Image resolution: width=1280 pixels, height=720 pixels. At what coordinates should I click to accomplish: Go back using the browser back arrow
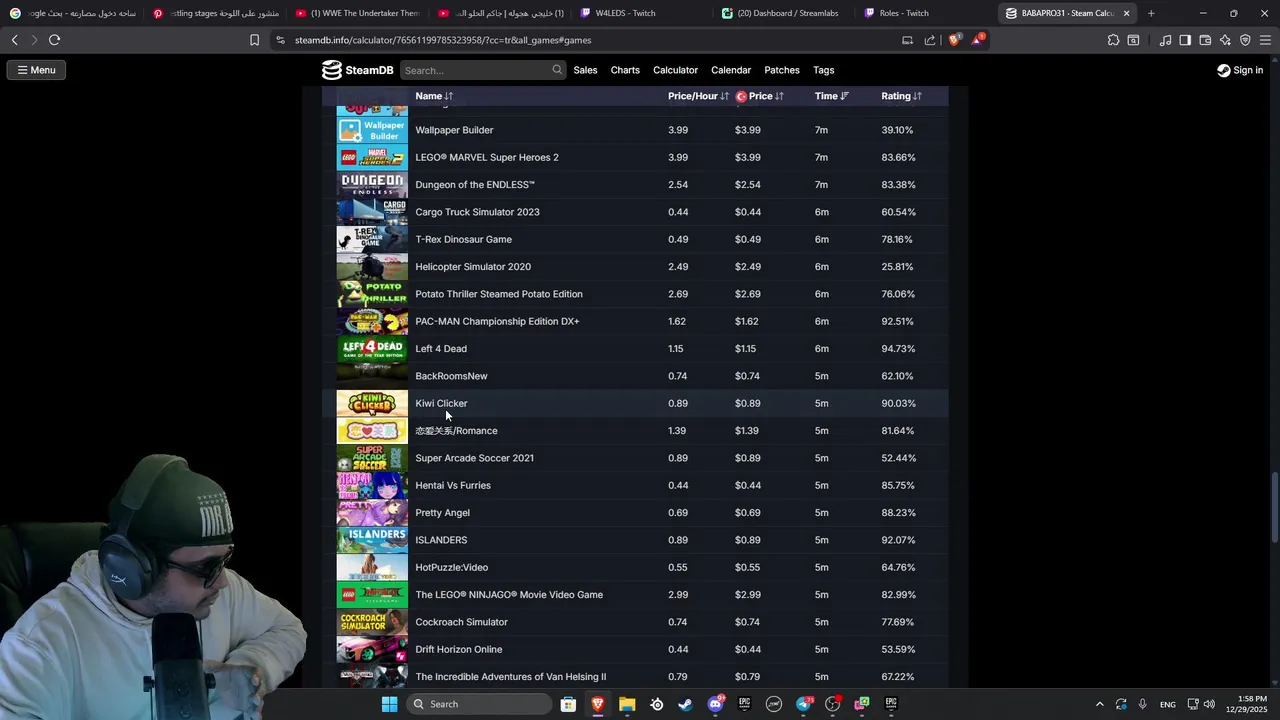pos(14,40)
